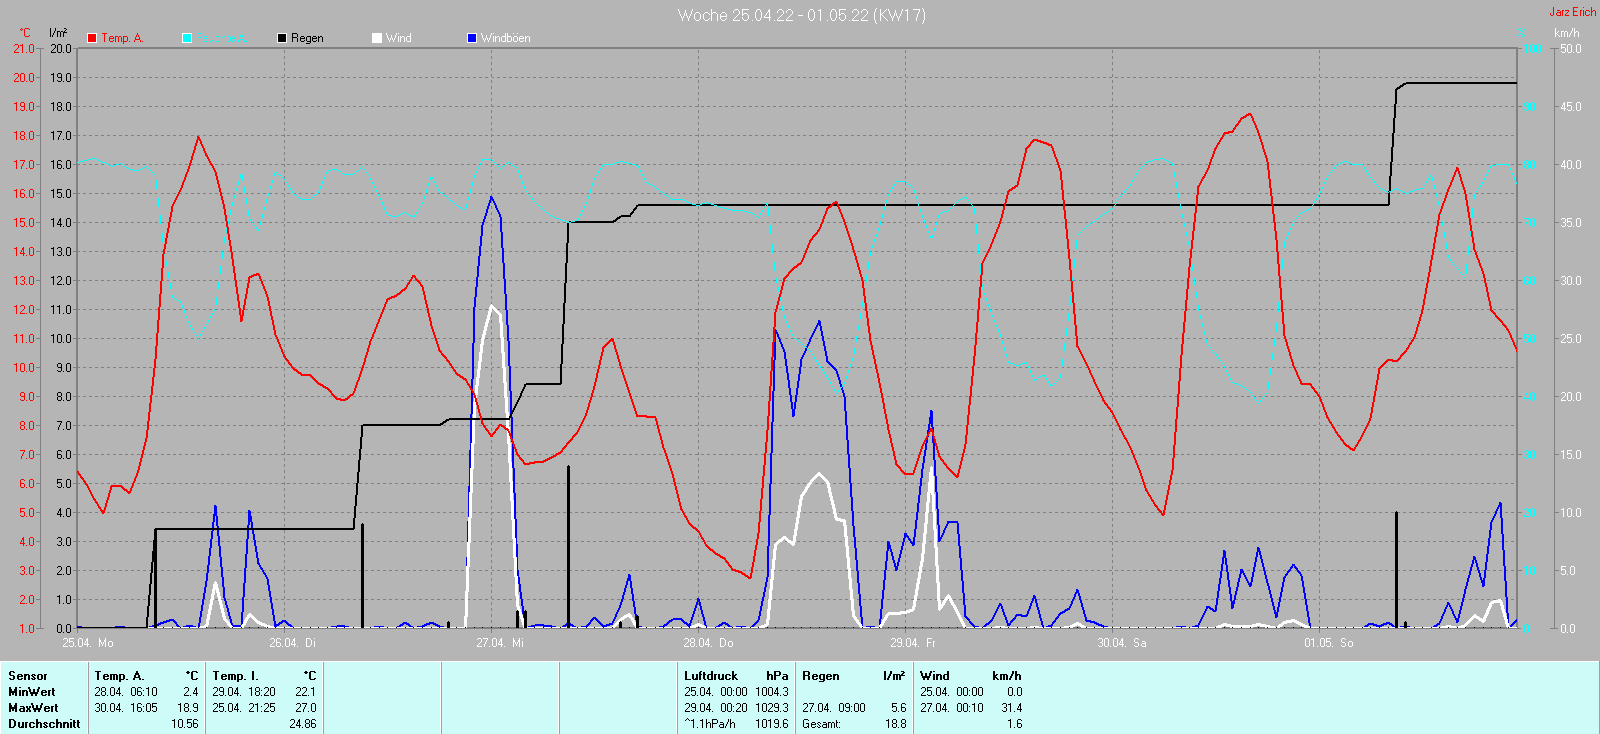Click the Luftdruck average value 1019.6
1600x734 pixels.
[x=772, y=724]
